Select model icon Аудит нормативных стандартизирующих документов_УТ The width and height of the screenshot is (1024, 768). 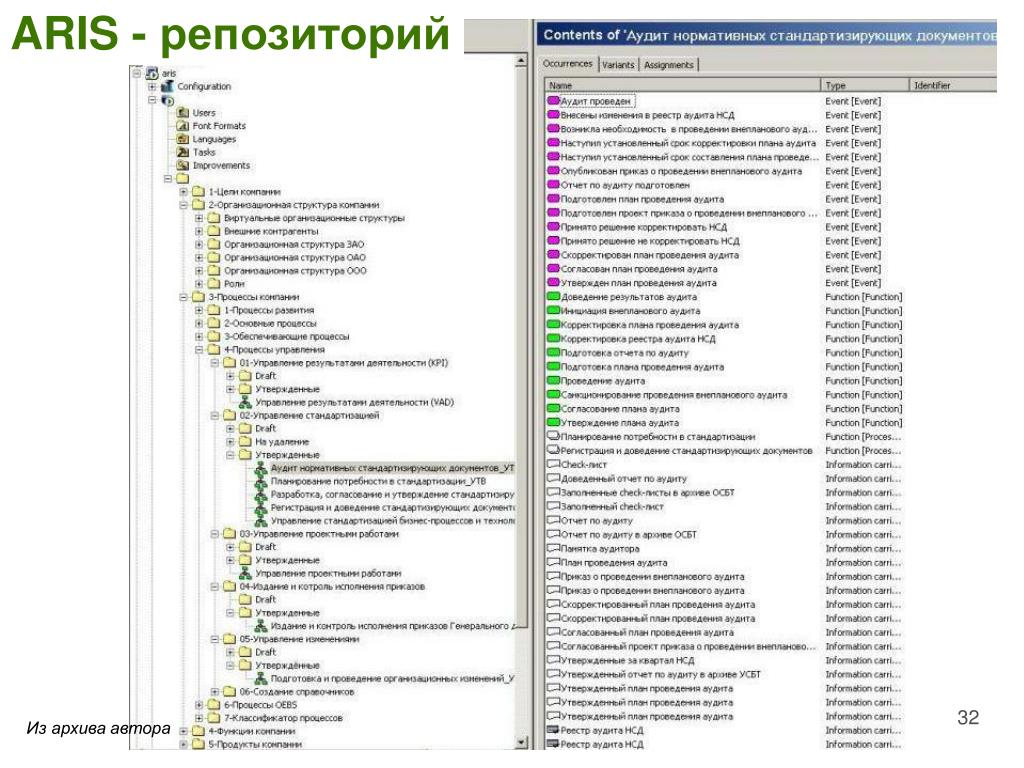click(261, 468)
